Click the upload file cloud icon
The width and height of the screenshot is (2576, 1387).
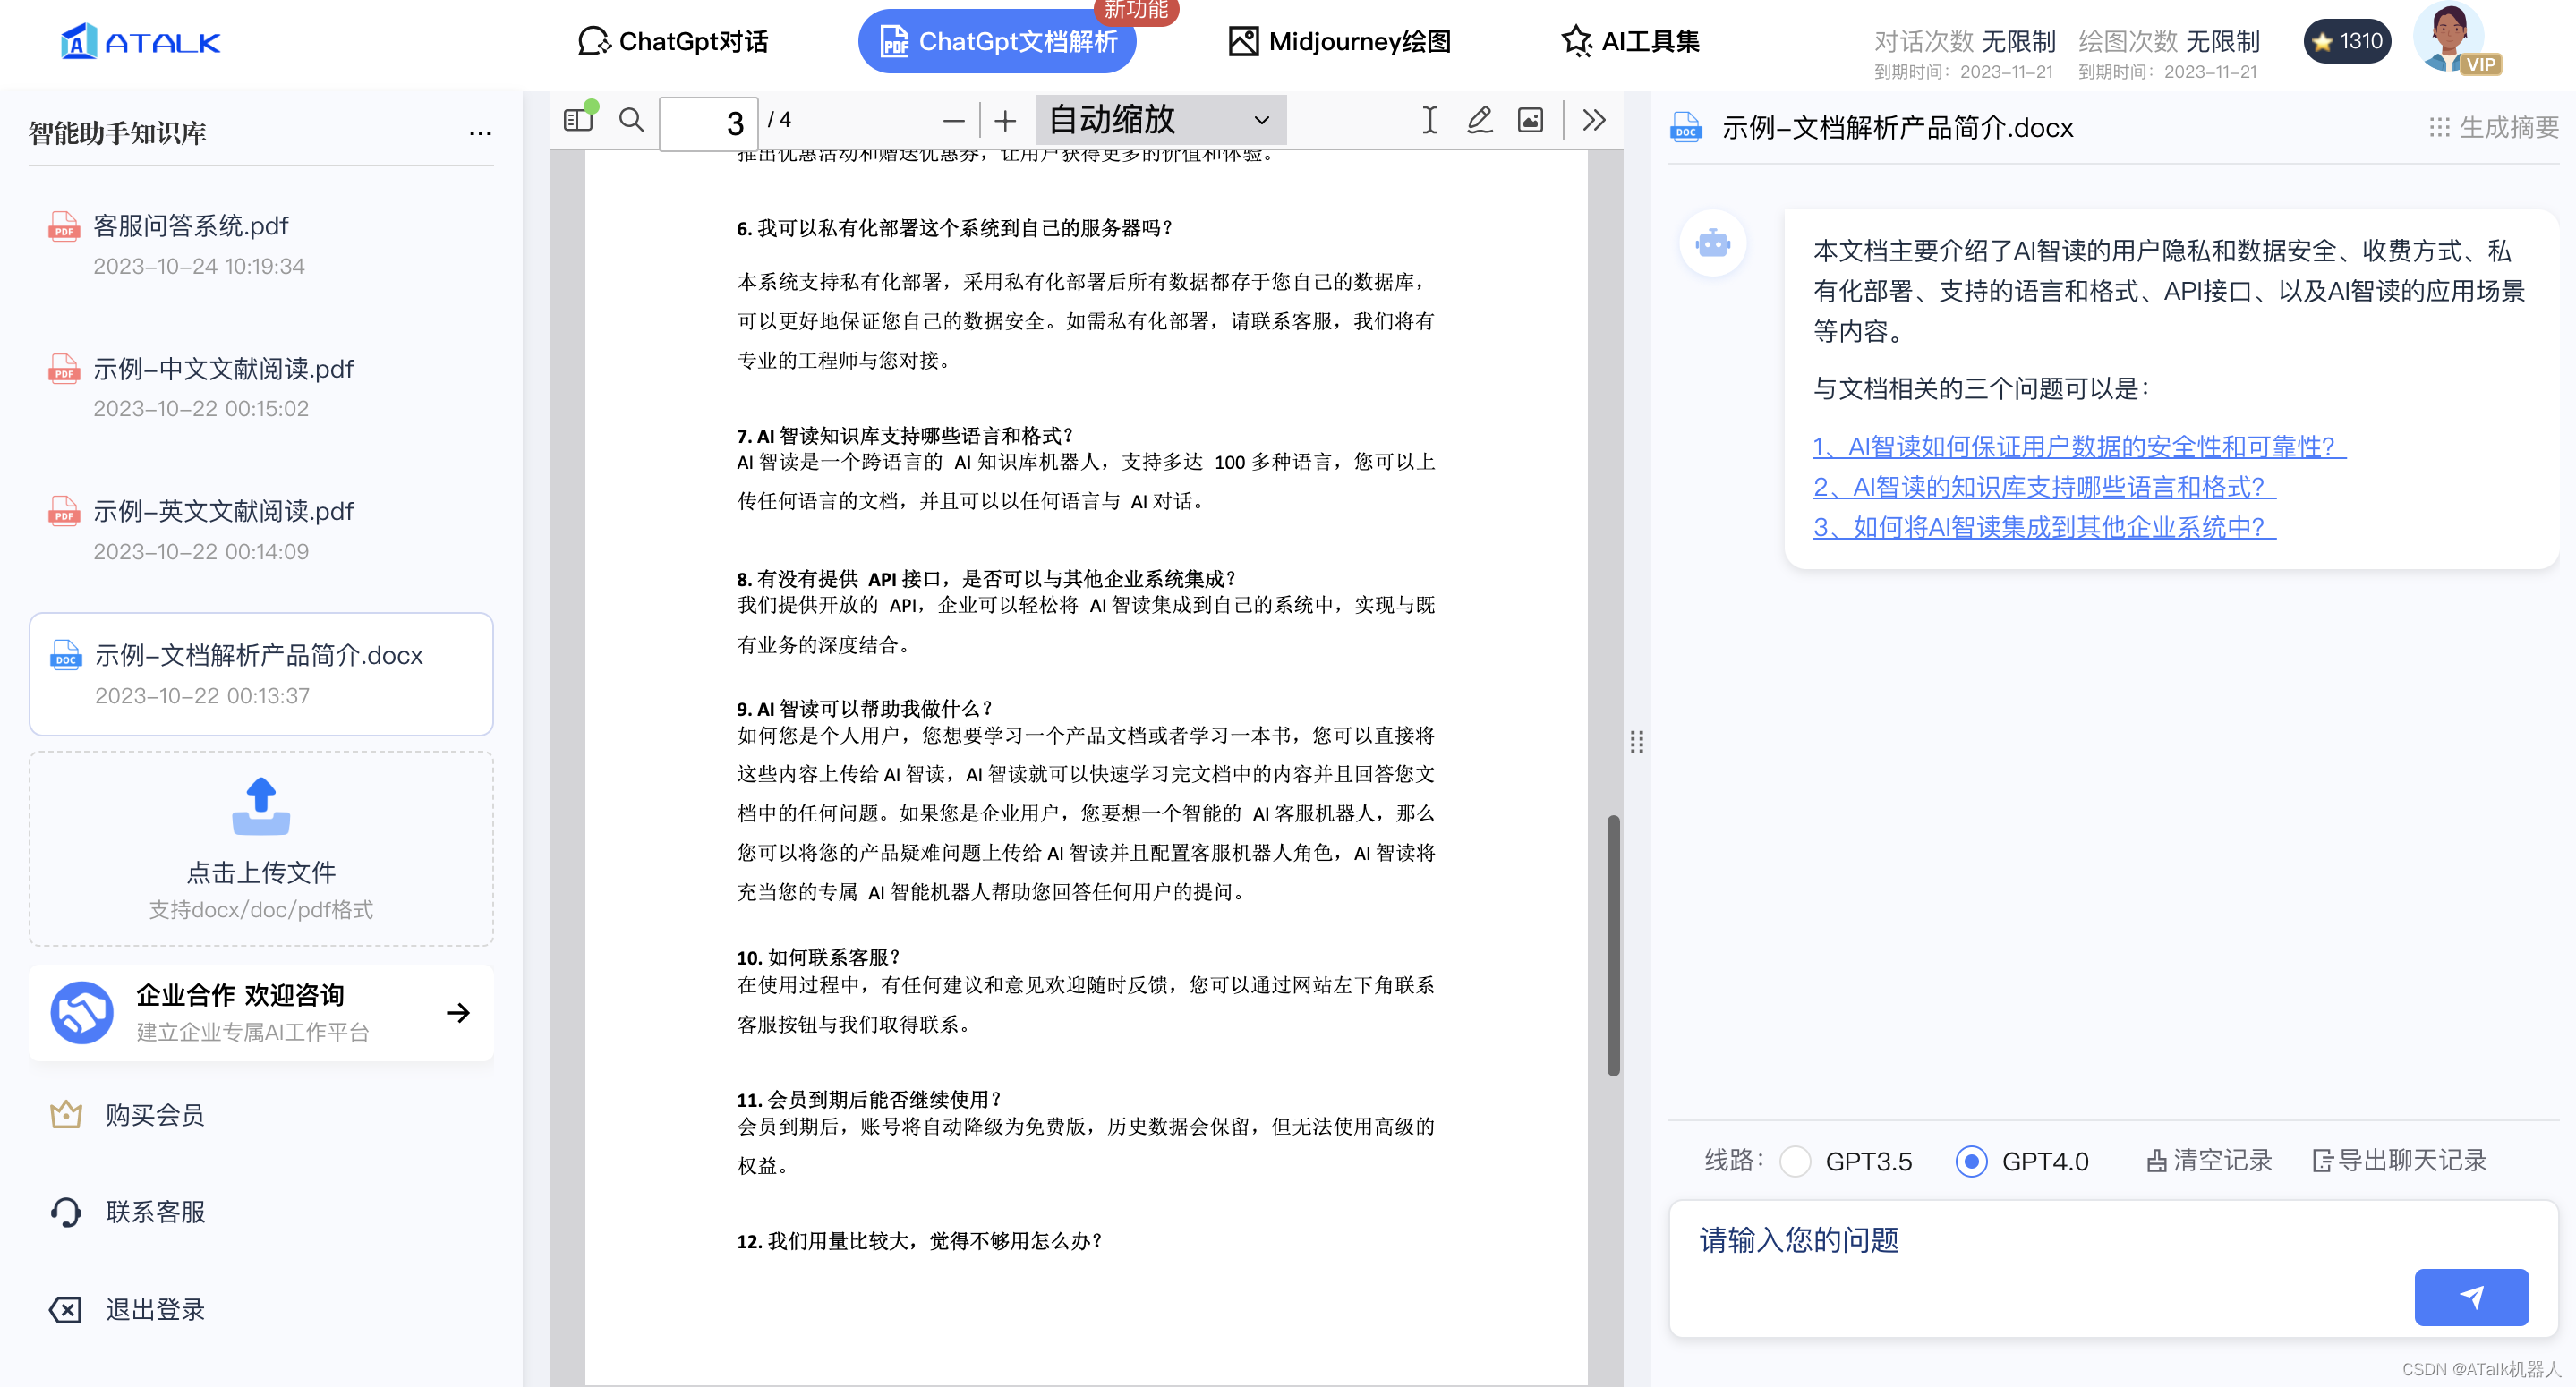[x=261, y=806]
